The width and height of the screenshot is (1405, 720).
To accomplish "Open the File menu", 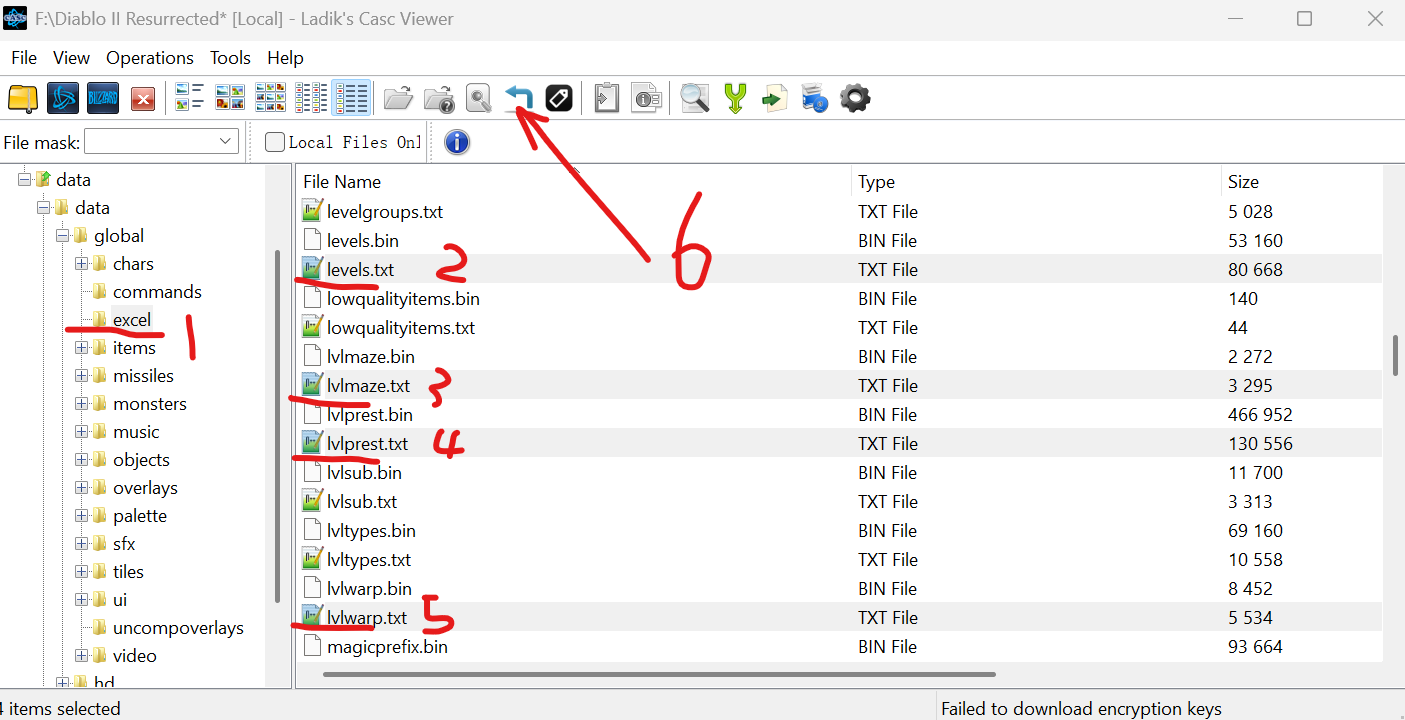I will point(24,58).
